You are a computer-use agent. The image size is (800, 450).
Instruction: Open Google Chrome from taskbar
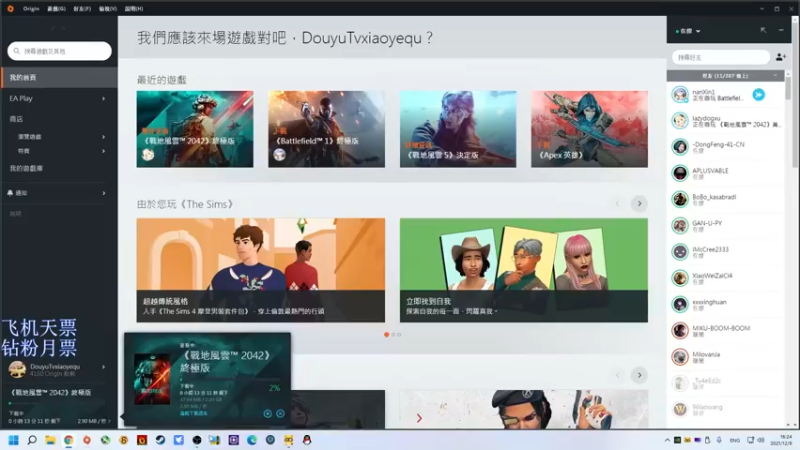pyautogui.click(x=68, y=440)
